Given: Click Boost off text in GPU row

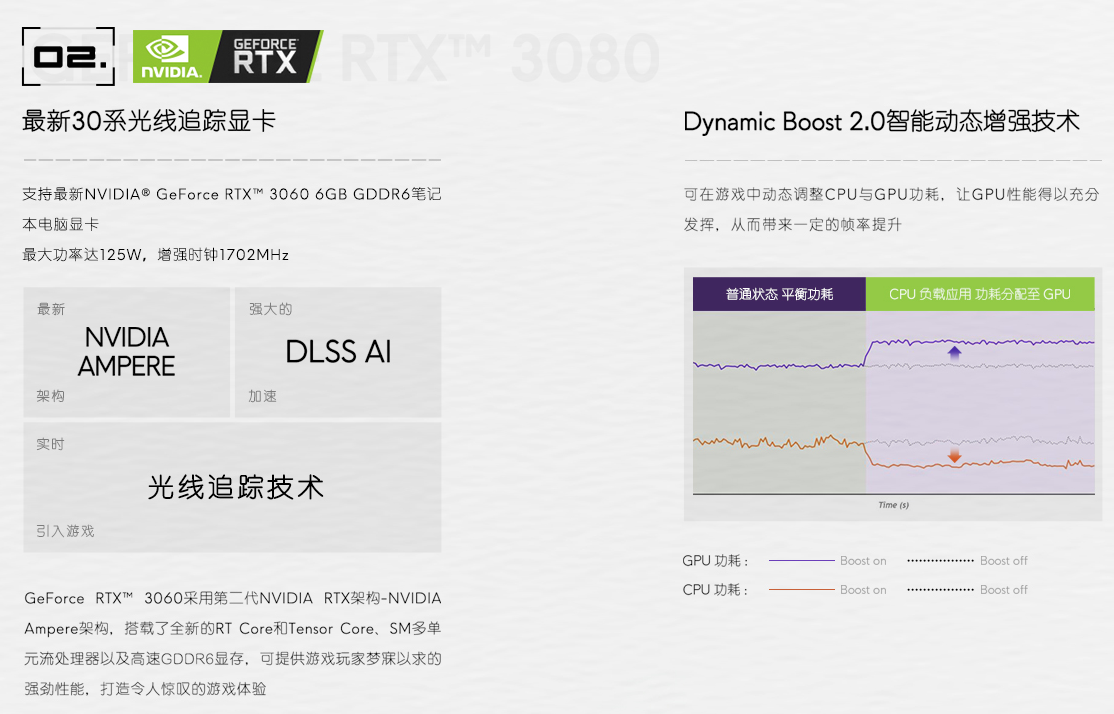Looking at the screenshot, I should coord(1004,561).
